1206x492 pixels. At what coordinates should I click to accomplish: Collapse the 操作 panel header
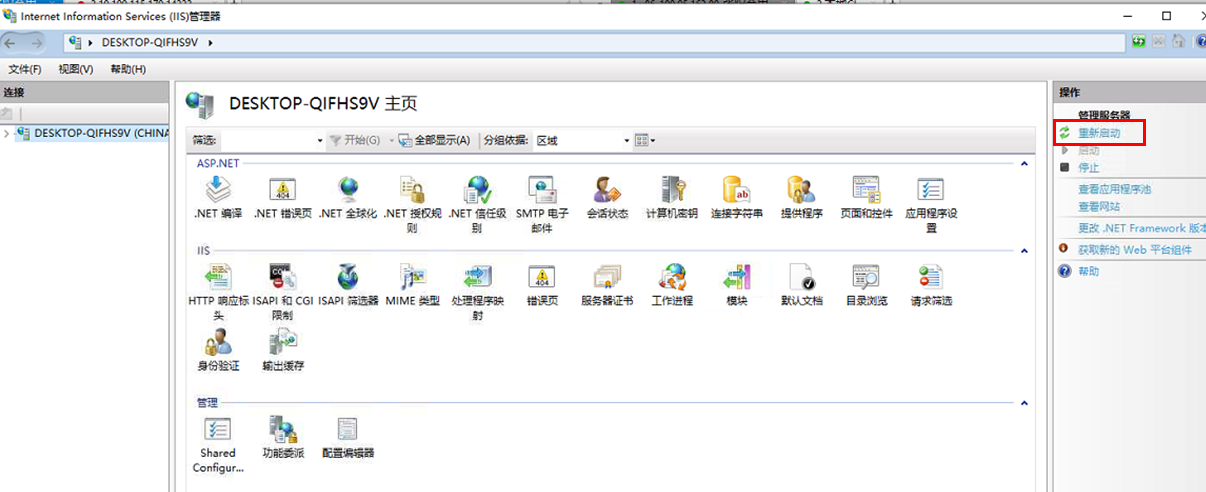pos(1129,92)
